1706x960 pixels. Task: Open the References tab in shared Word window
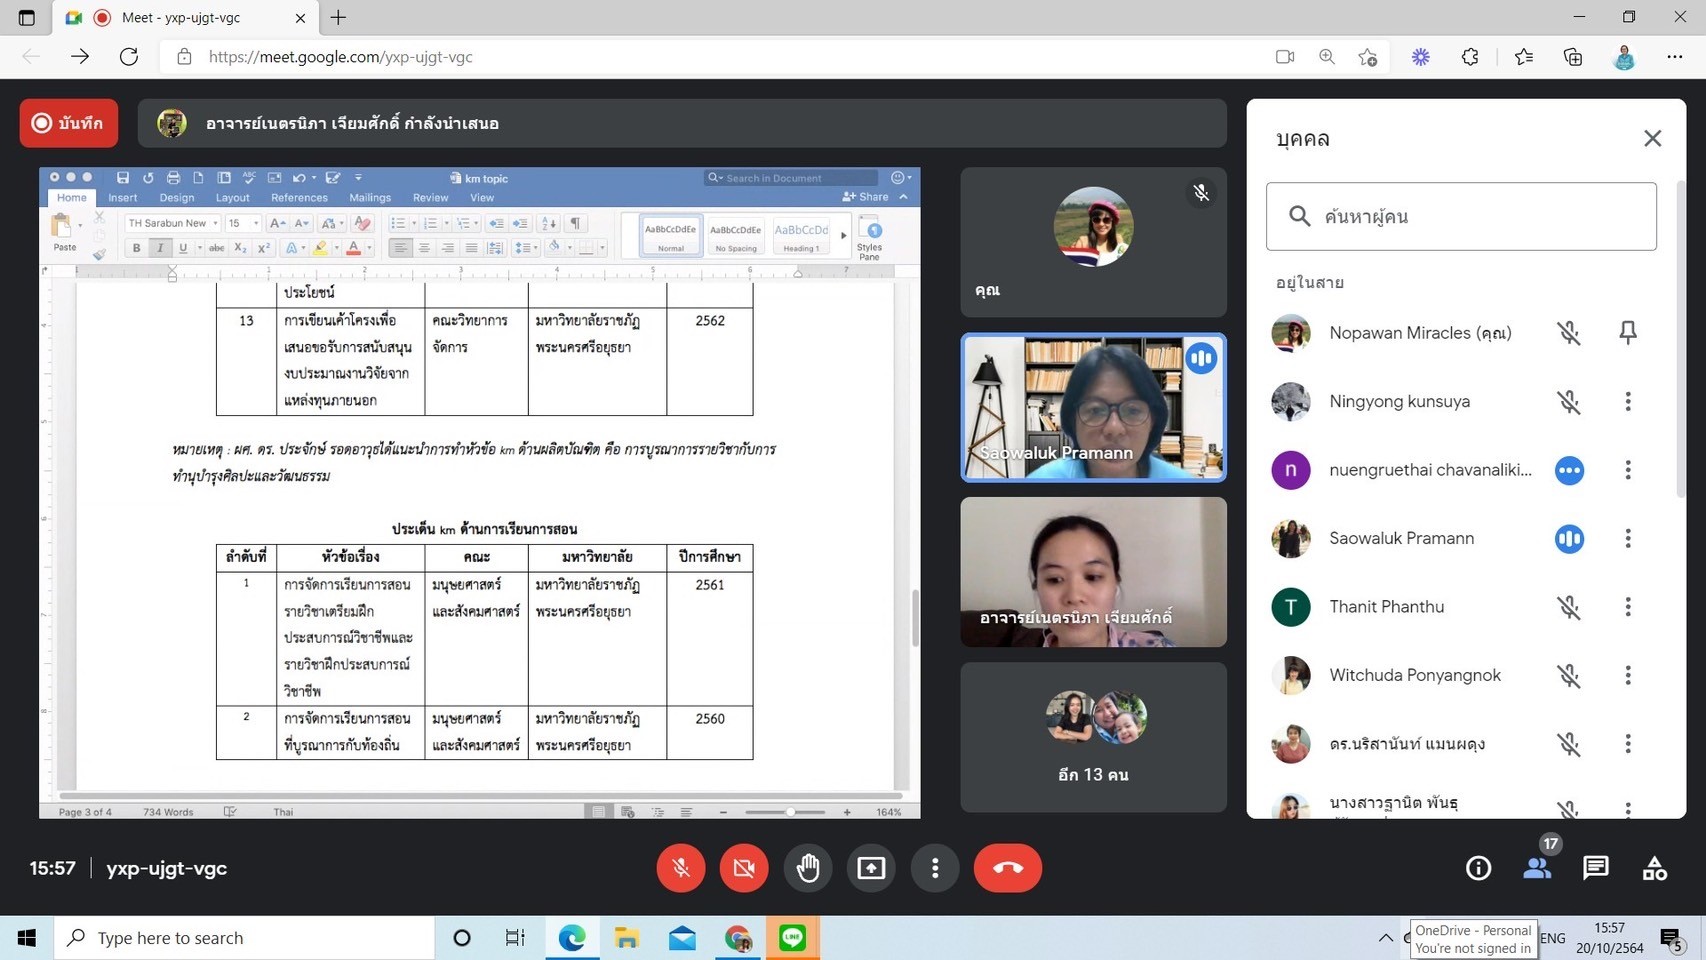point(299,198)
